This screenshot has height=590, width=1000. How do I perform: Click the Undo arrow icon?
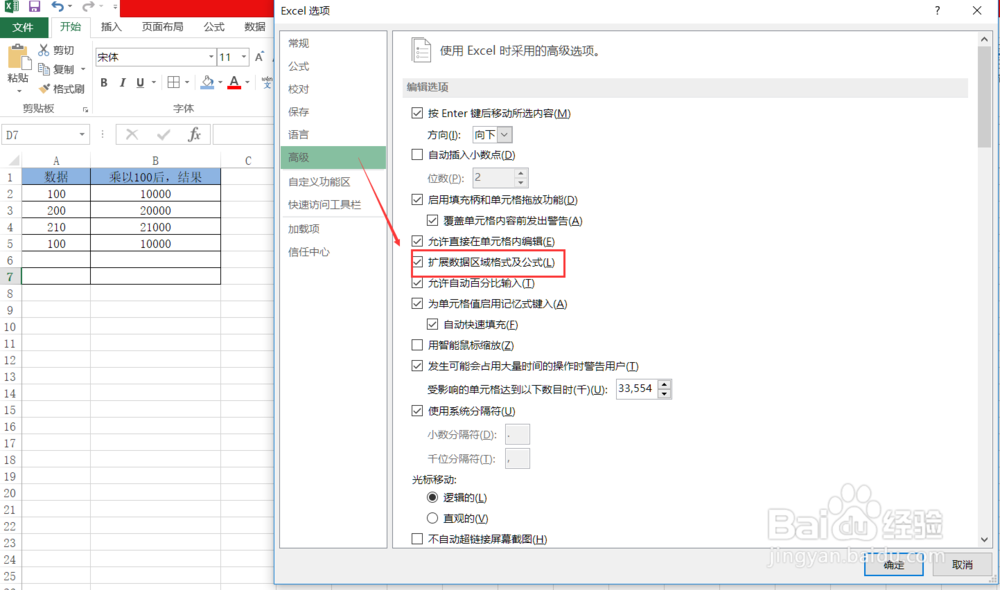coord(58,7)
